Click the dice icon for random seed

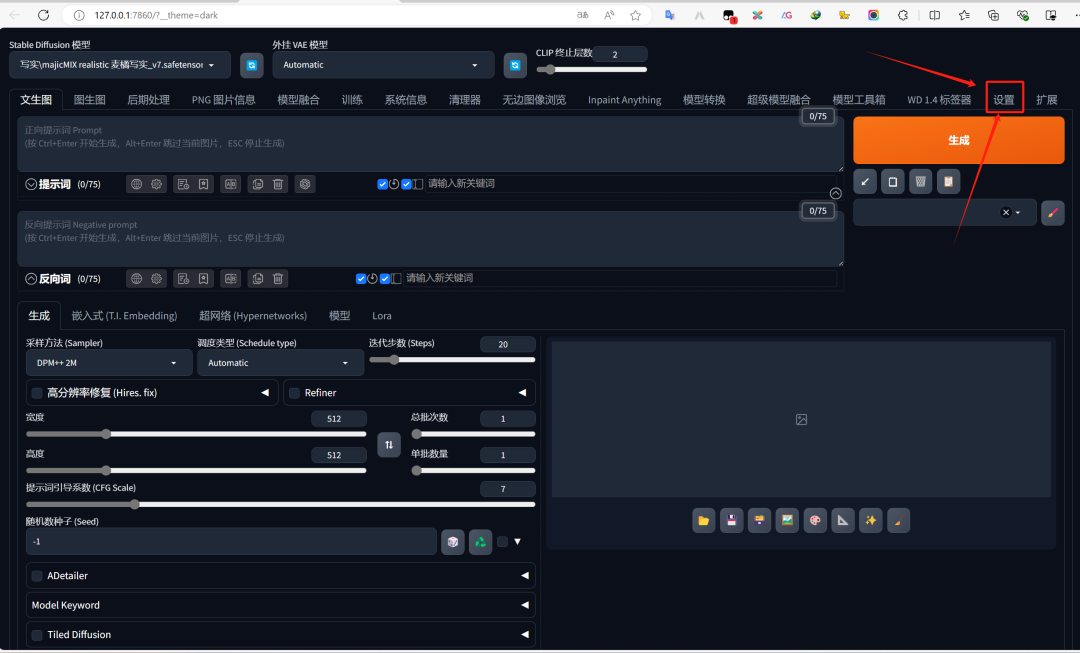453,541
